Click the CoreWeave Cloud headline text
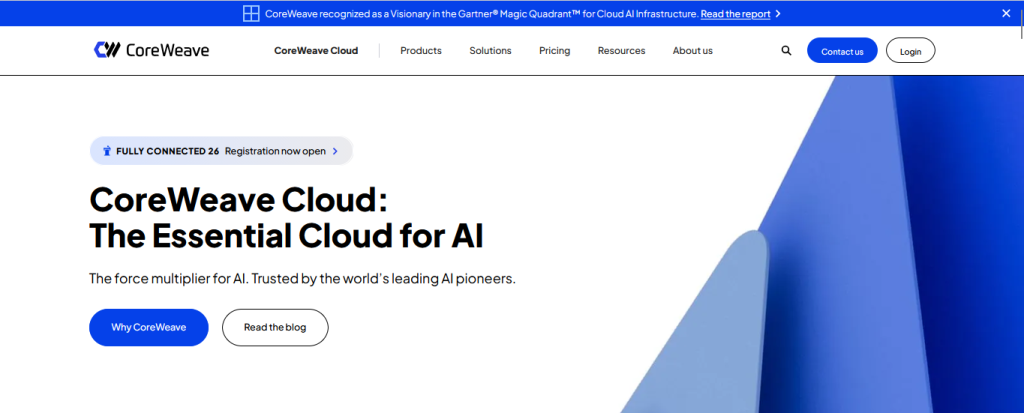The height and width of the screenshot is (413, 1024). coord(287,218)
